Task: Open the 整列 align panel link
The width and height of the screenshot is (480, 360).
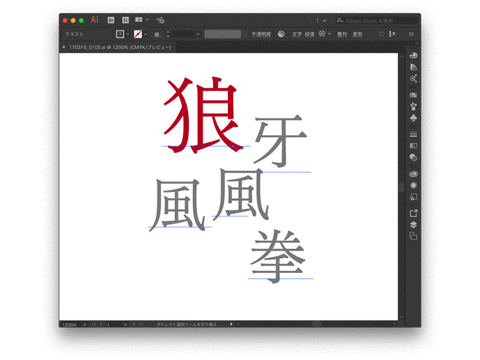Action: point(342,34)
